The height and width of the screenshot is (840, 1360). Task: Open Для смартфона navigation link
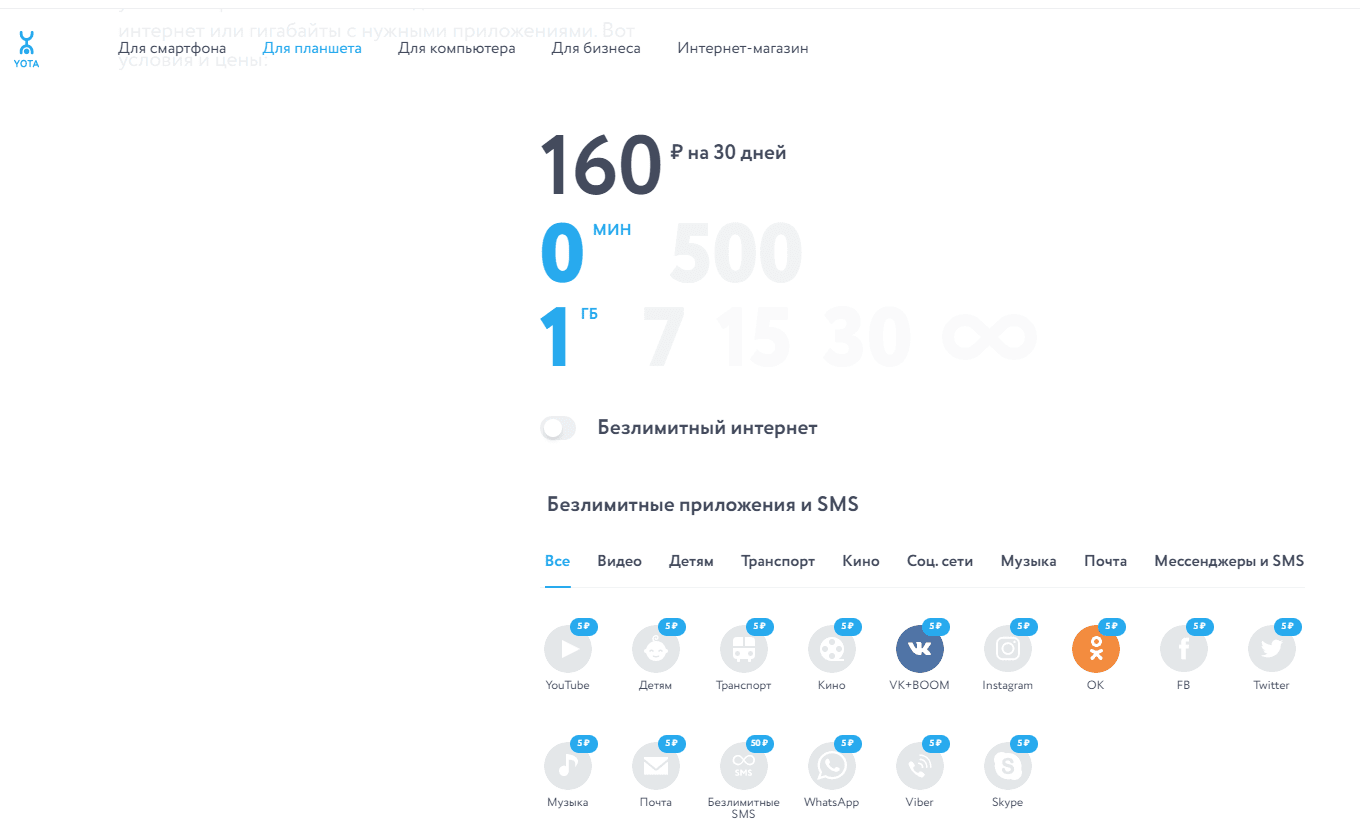tap(172, 48)
